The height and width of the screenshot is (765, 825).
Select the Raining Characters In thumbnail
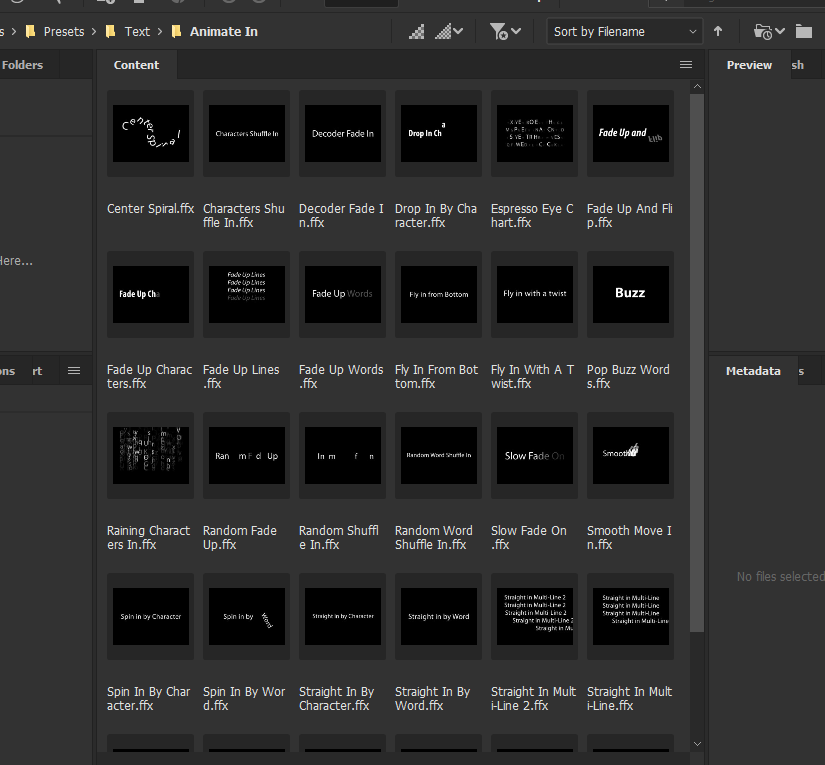point(150,455)
